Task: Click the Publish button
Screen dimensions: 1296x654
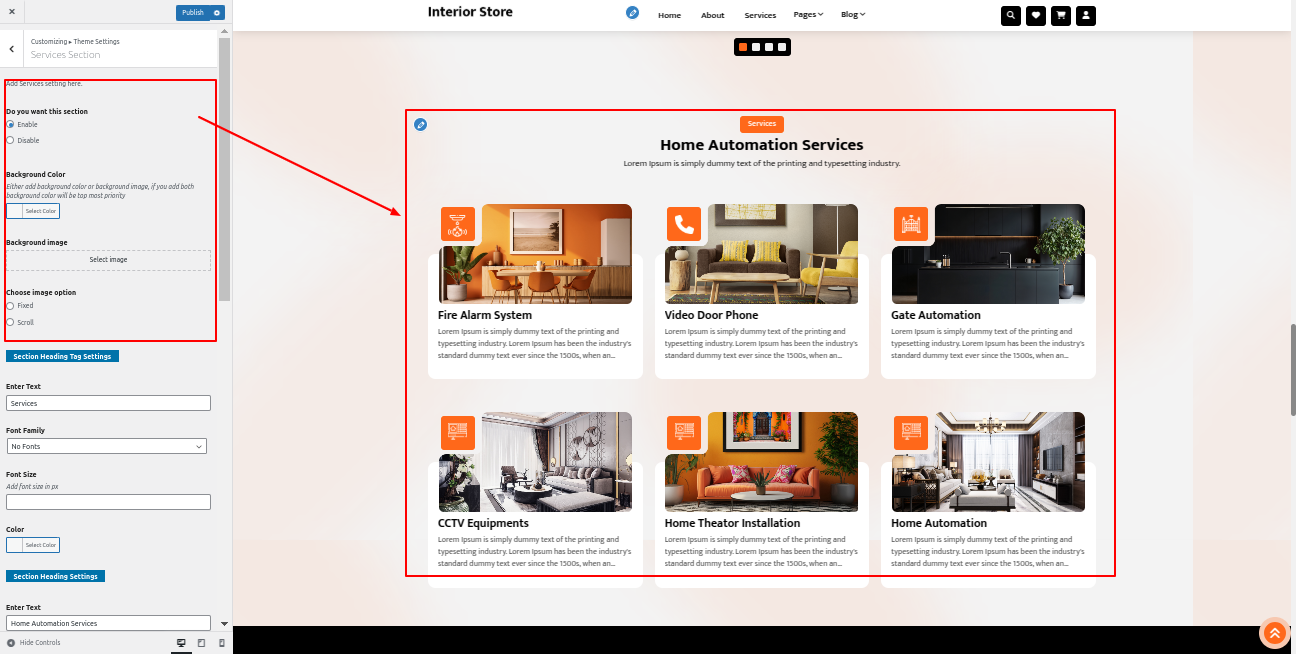Action: point(192,12)
